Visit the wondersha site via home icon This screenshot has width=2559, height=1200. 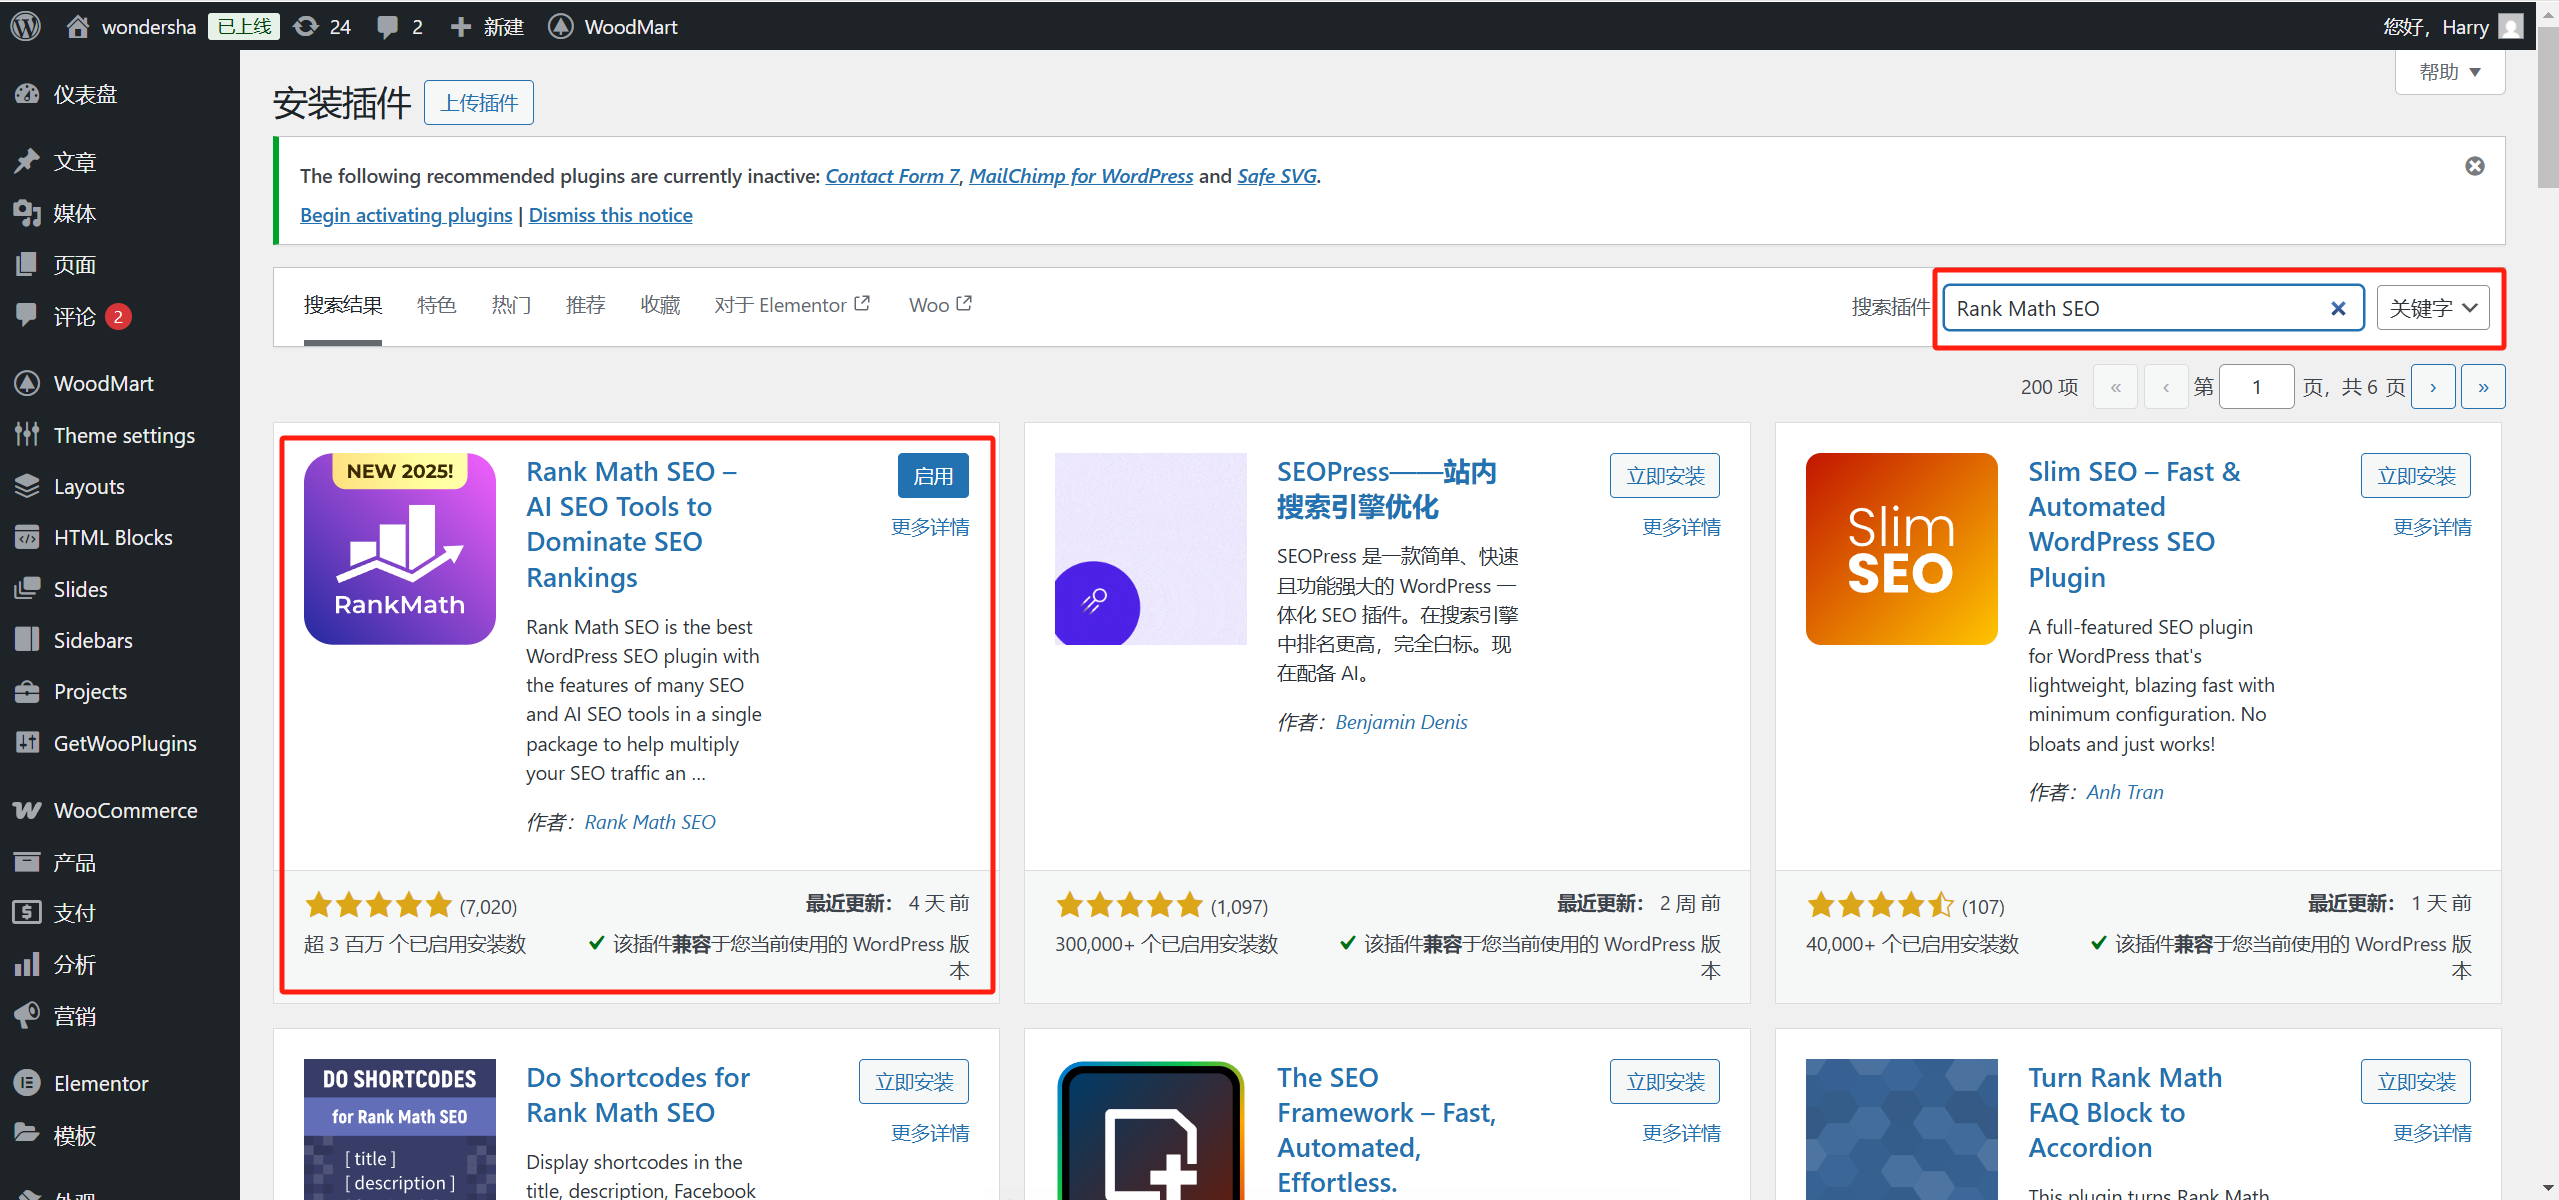[x=77, y=26]
